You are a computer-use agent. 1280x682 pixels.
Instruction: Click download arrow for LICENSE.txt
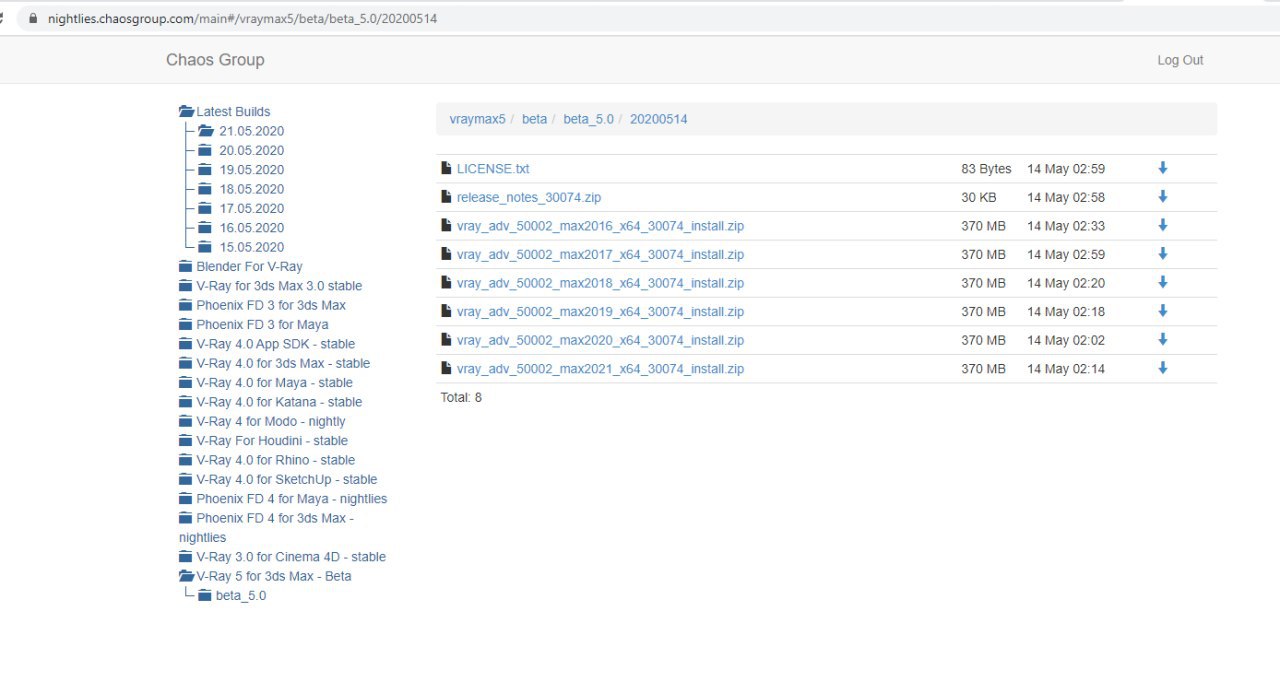click(1162, 168)
